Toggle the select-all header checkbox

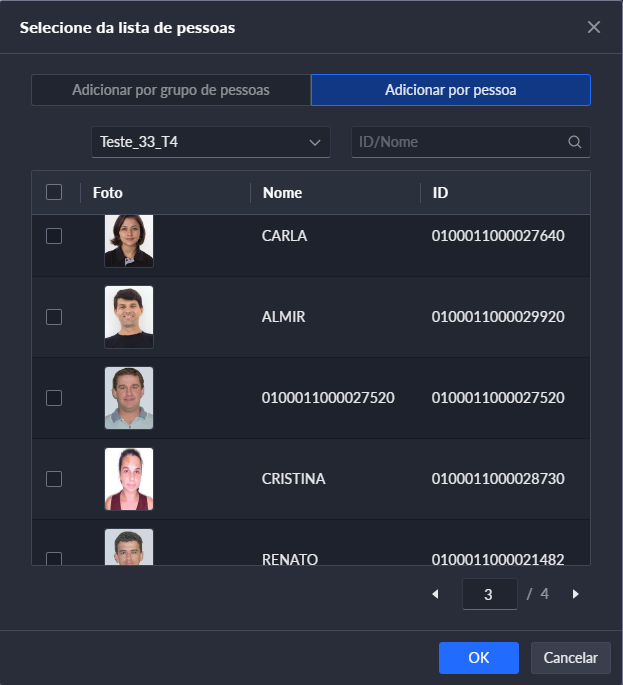tap(54, 192)
